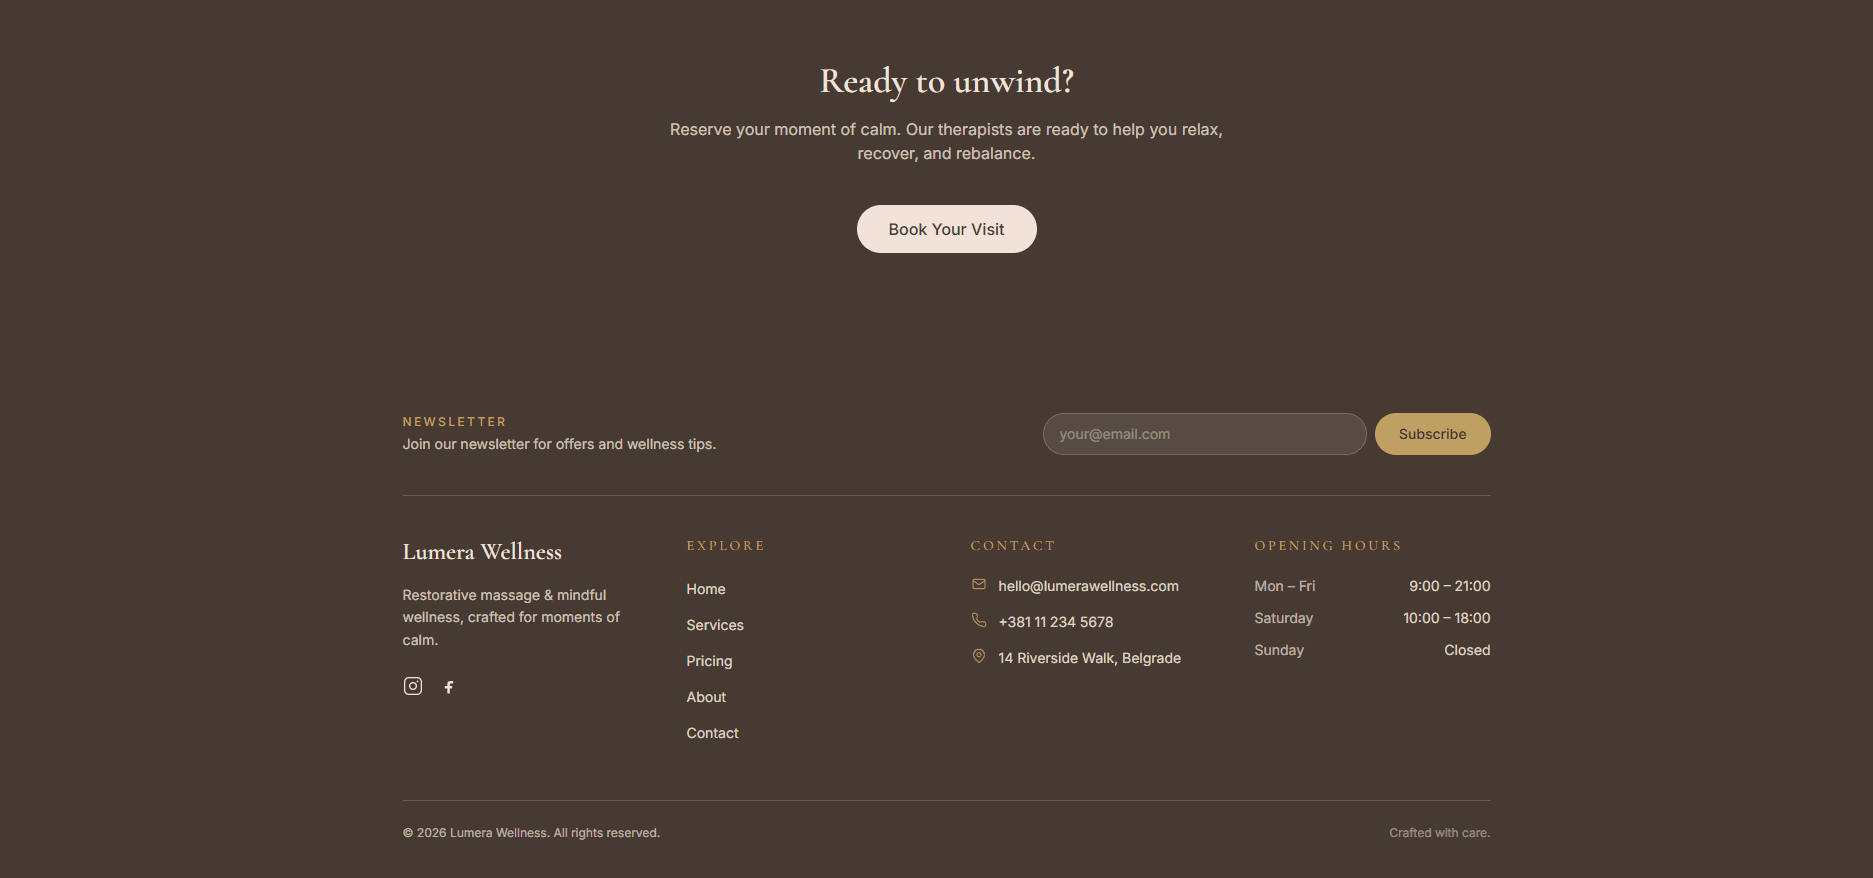Click the +381 11 234 5678 phone link
1873x878 pixels.
1056,622
